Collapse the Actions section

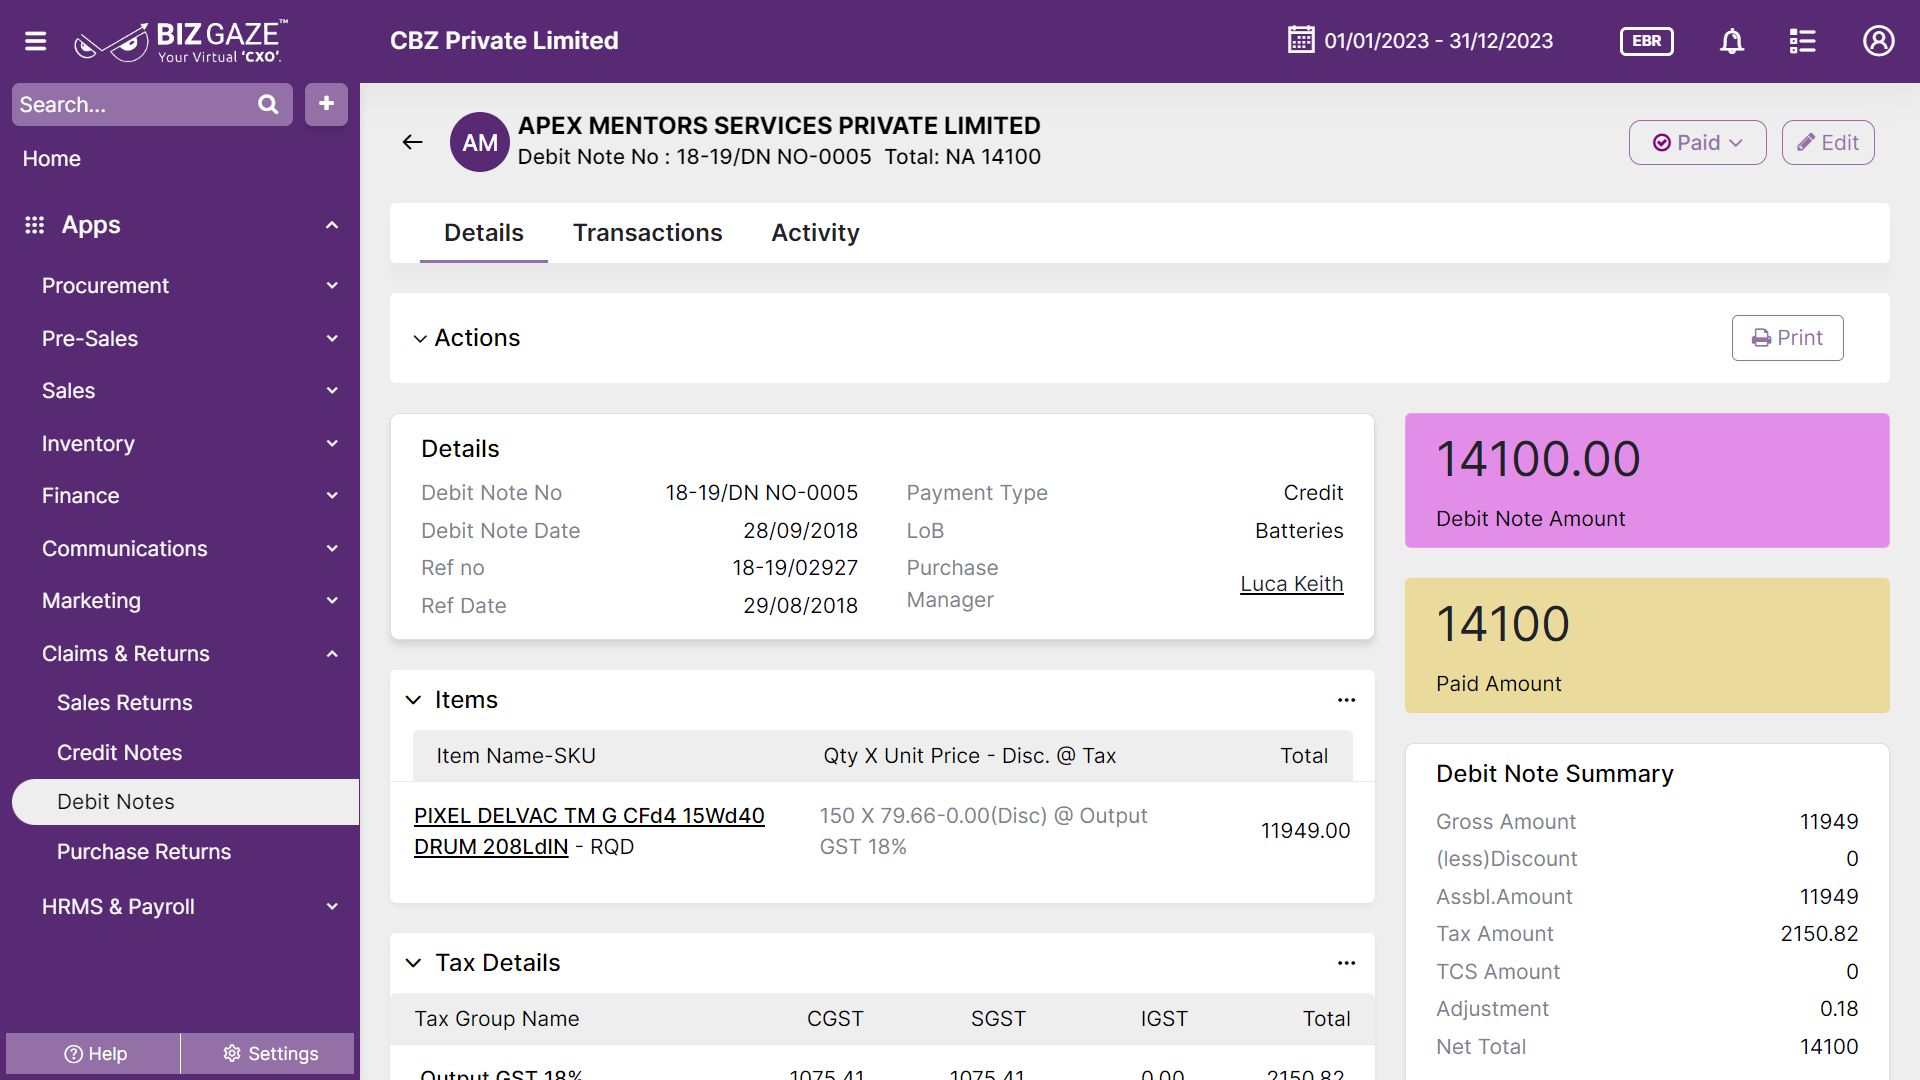pos(420,339)
